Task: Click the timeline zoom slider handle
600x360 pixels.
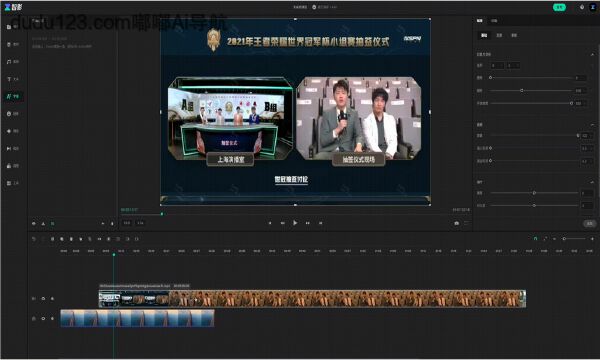Action: (564, 239)
